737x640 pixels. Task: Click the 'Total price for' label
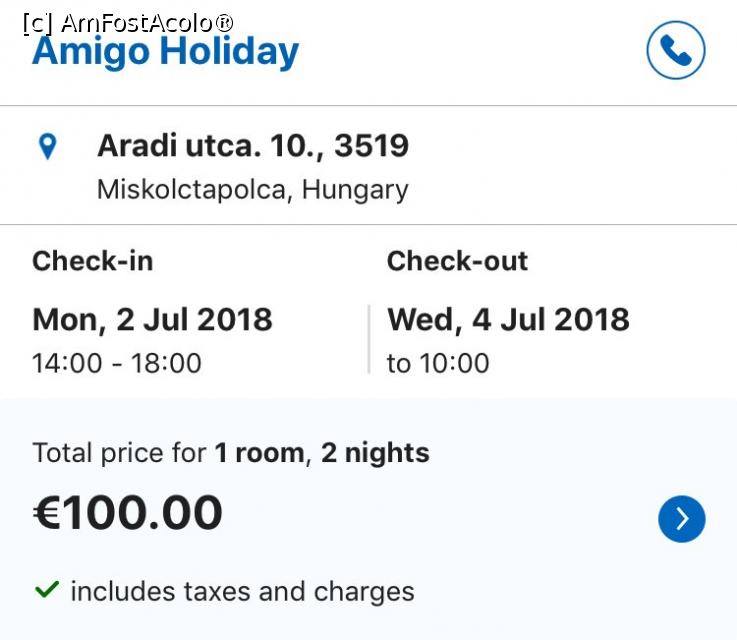pyautogui.click(x=119, y=453)
